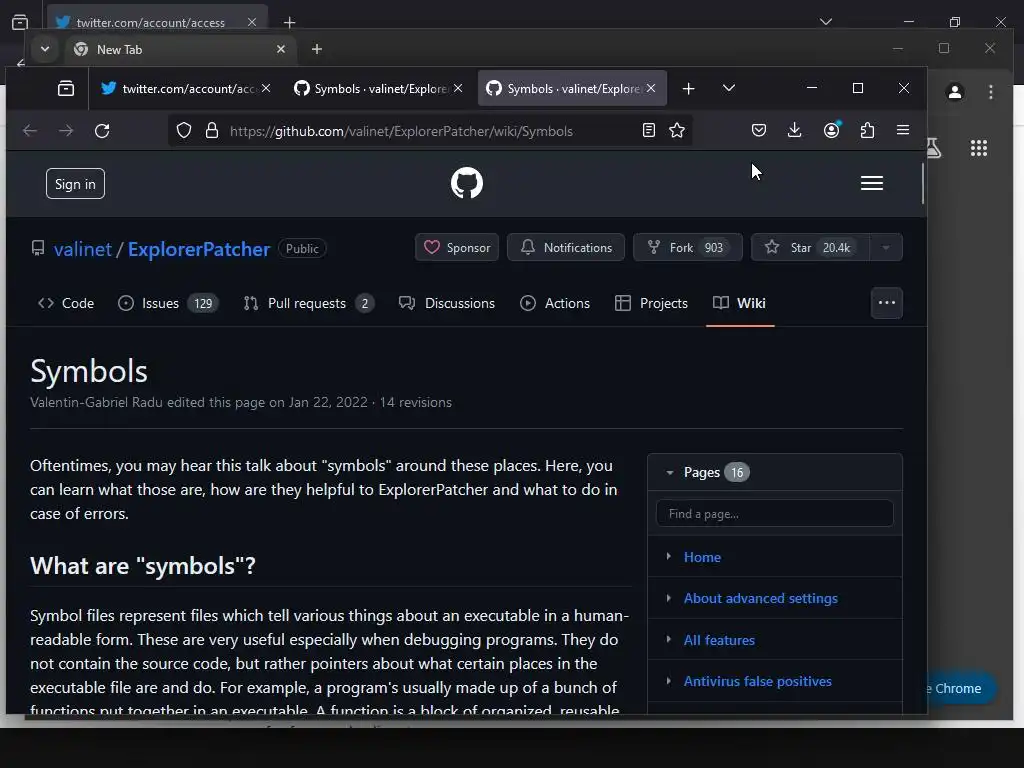Open Firefox View tab icon
Screen dimensions: 1024x768
point(66,88)
